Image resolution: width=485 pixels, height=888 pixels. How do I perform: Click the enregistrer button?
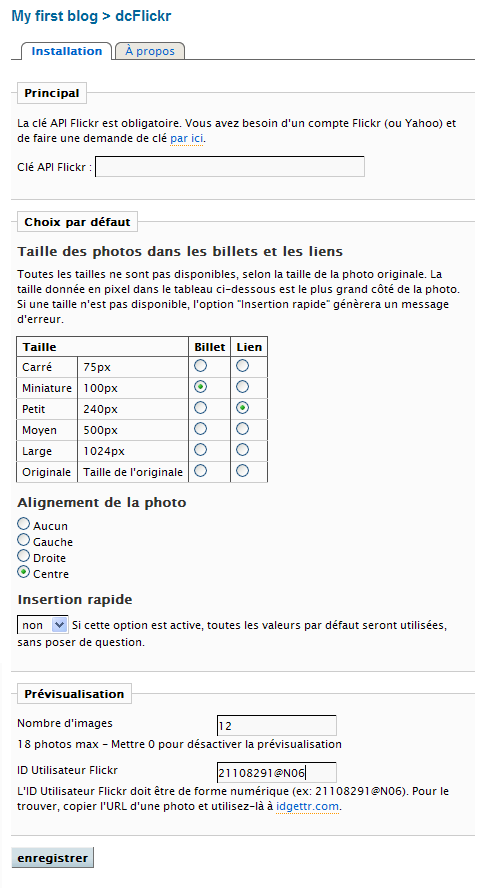[x=53, y=857]
